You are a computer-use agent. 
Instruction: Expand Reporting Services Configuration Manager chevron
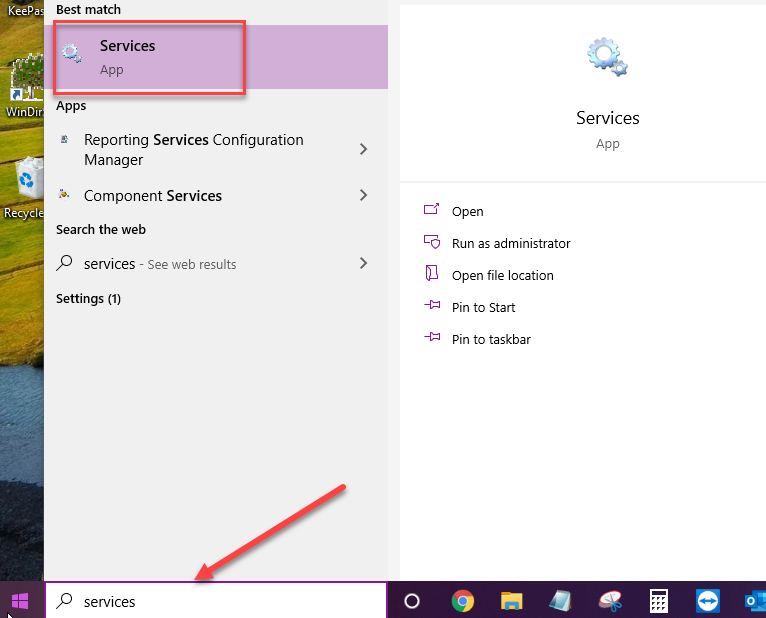pos(363,149)
